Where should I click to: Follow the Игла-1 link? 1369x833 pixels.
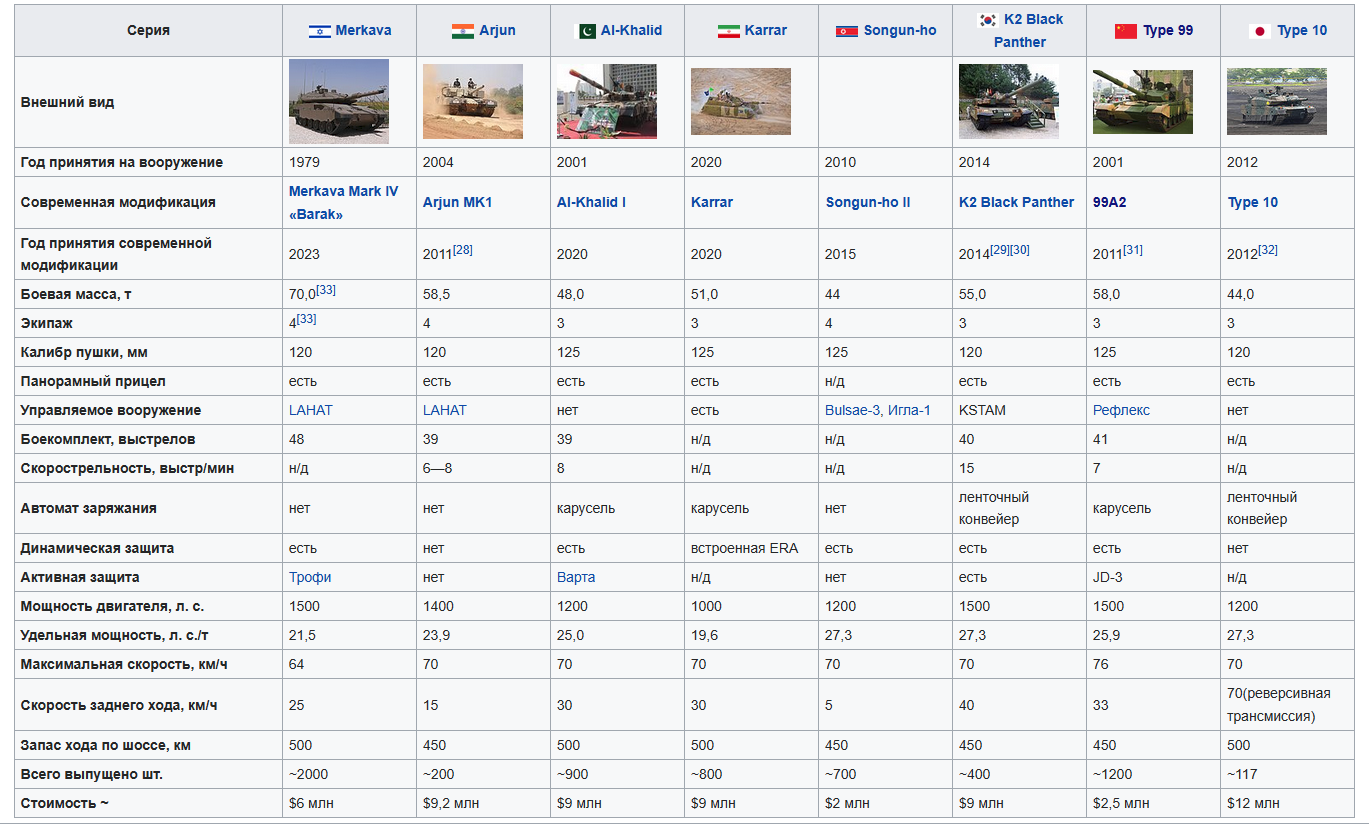[910, 410]
